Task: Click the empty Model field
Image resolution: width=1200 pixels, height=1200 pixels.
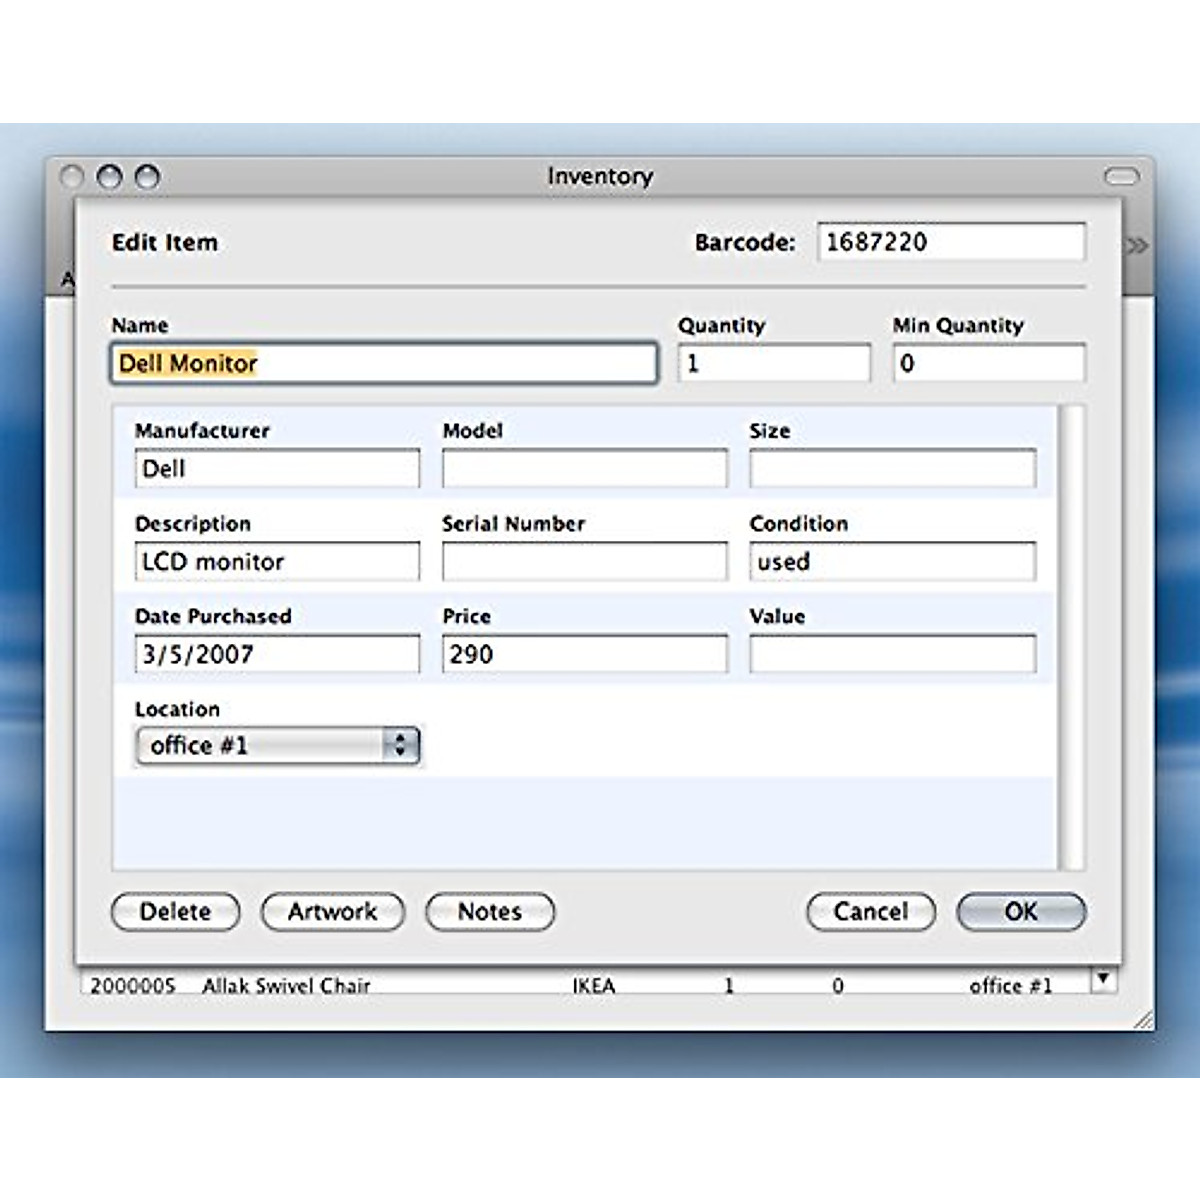Action: pos(584,469)
